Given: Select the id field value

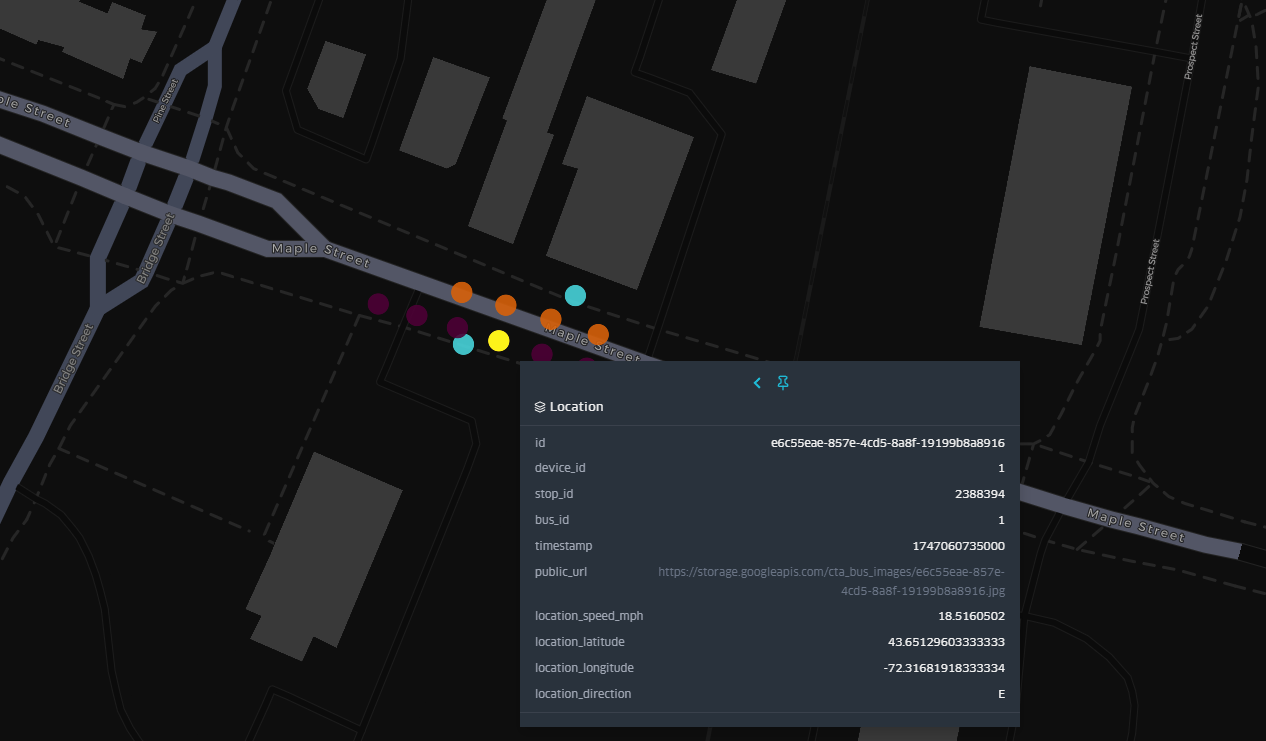Looking at the screenshot, I should coord(886,442).
